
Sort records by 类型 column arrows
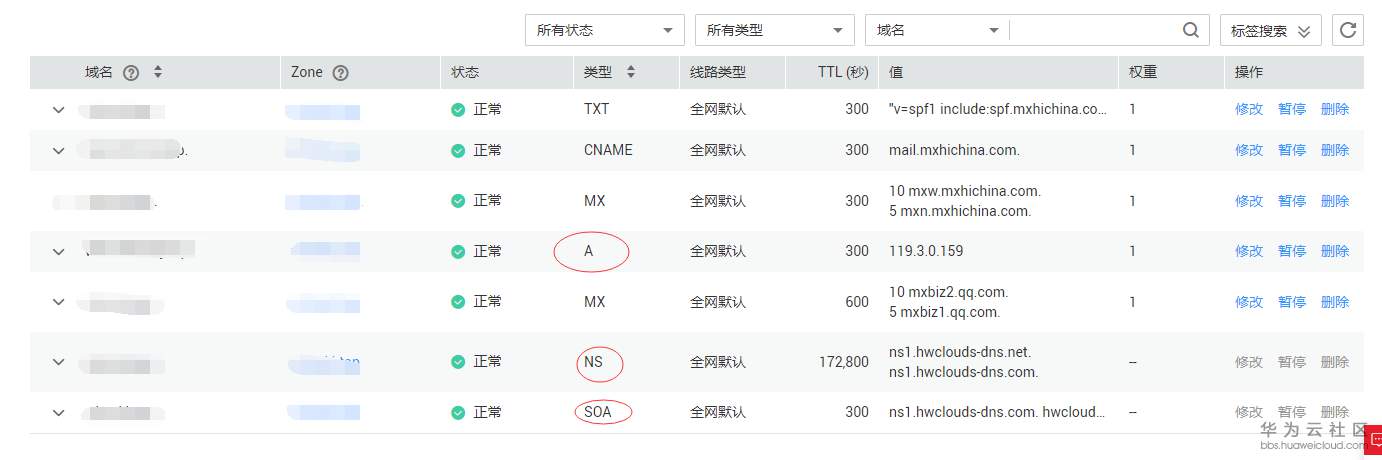tap(630, 73)
